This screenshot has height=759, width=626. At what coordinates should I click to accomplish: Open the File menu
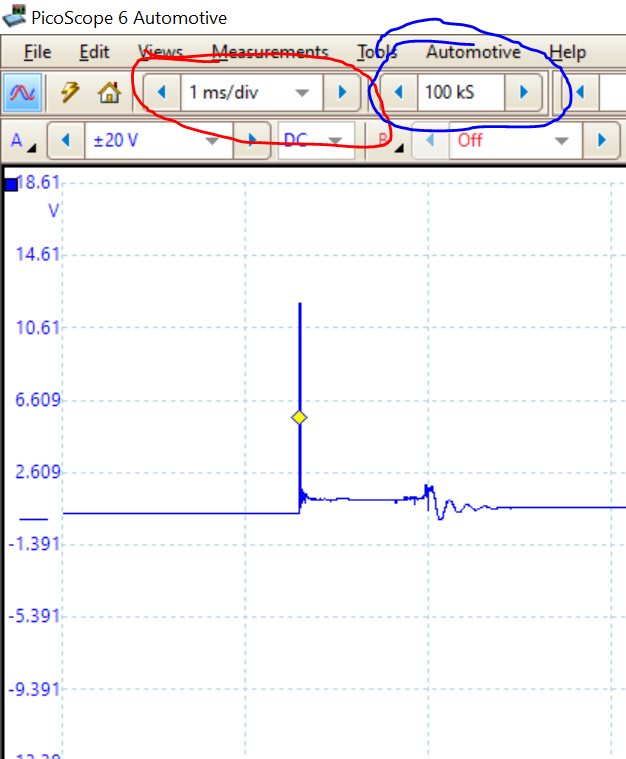point(37,52)
